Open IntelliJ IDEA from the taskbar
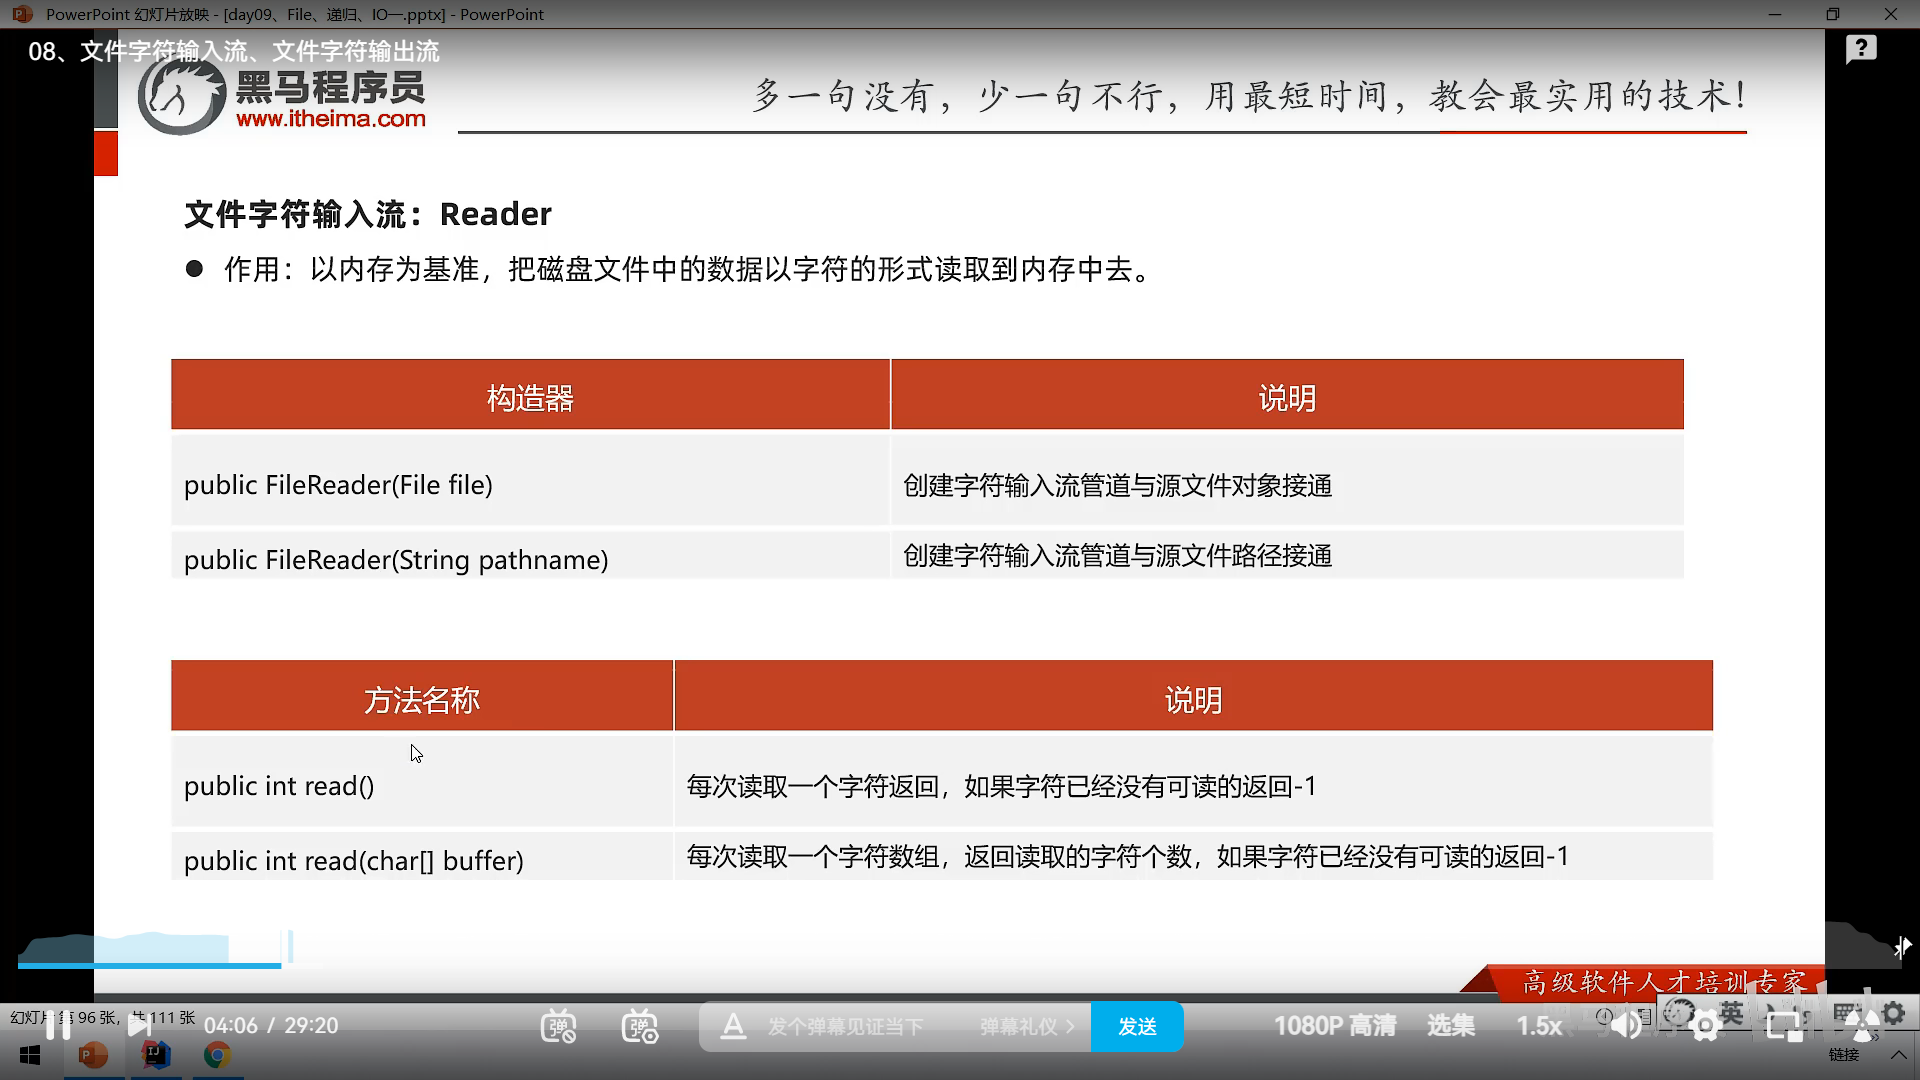Image resolution: width=1920 pixels, height=1080 pixels. pos(156,1055)
